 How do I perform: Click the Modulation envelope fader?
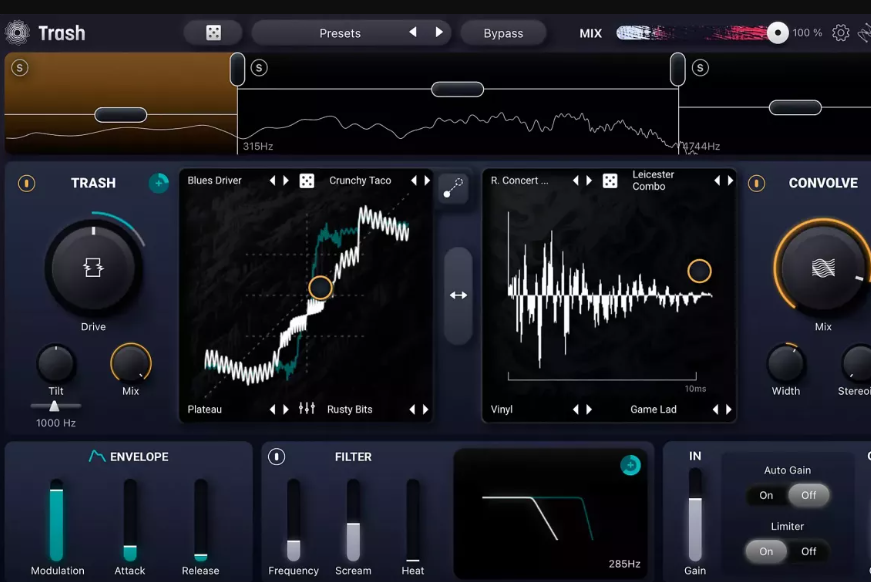click(x=56, y=520)
